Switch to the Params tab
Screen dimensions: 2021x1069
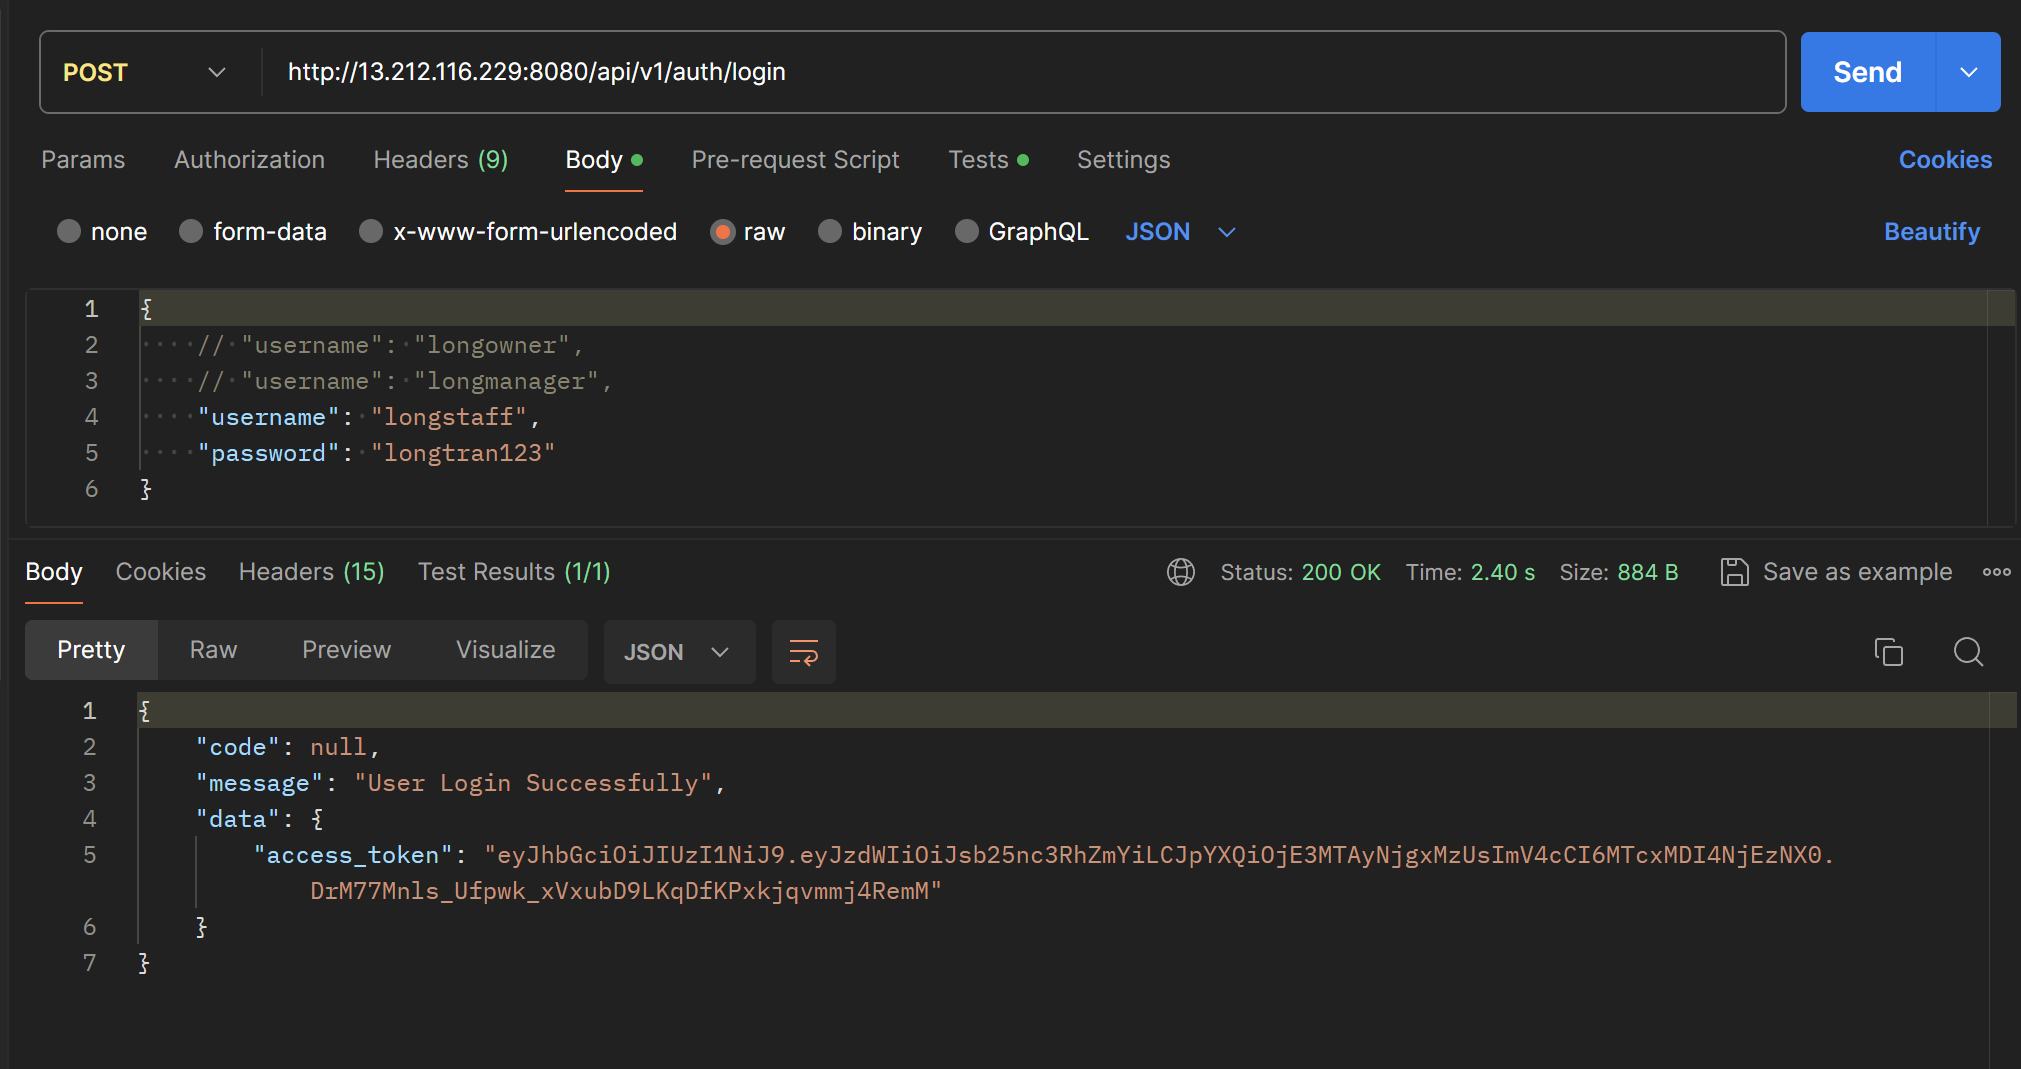pyautogui.click(x=83, y=160)
